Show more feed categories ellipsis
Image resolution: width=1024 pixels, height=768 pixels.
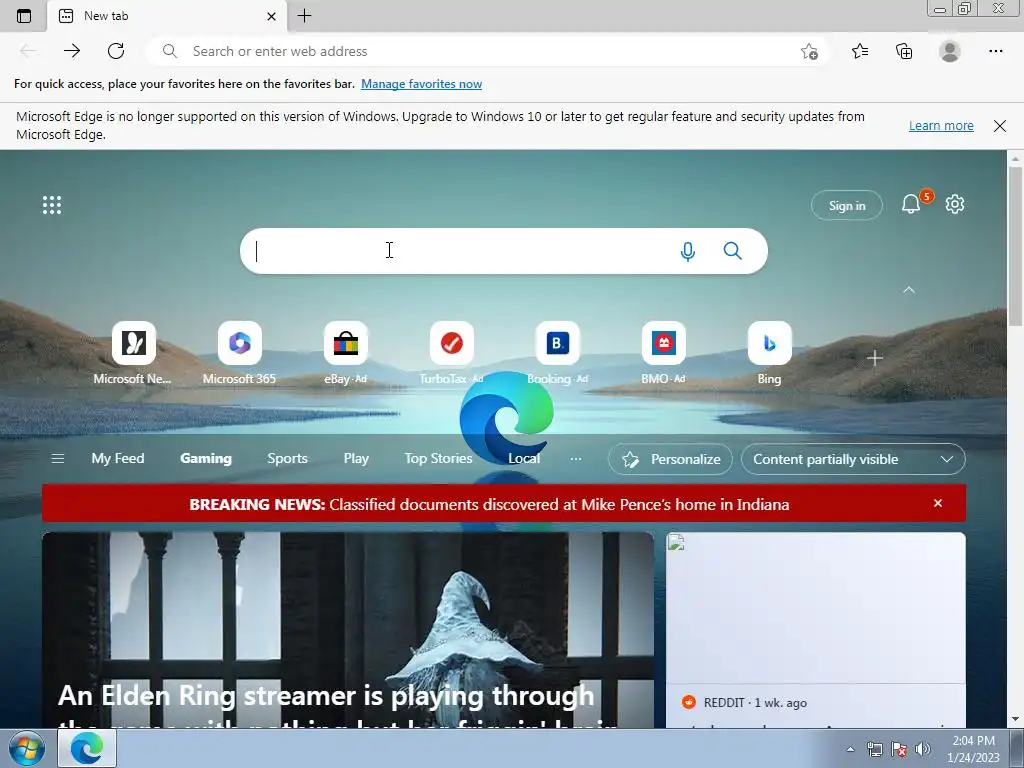[x=575, y=459]
